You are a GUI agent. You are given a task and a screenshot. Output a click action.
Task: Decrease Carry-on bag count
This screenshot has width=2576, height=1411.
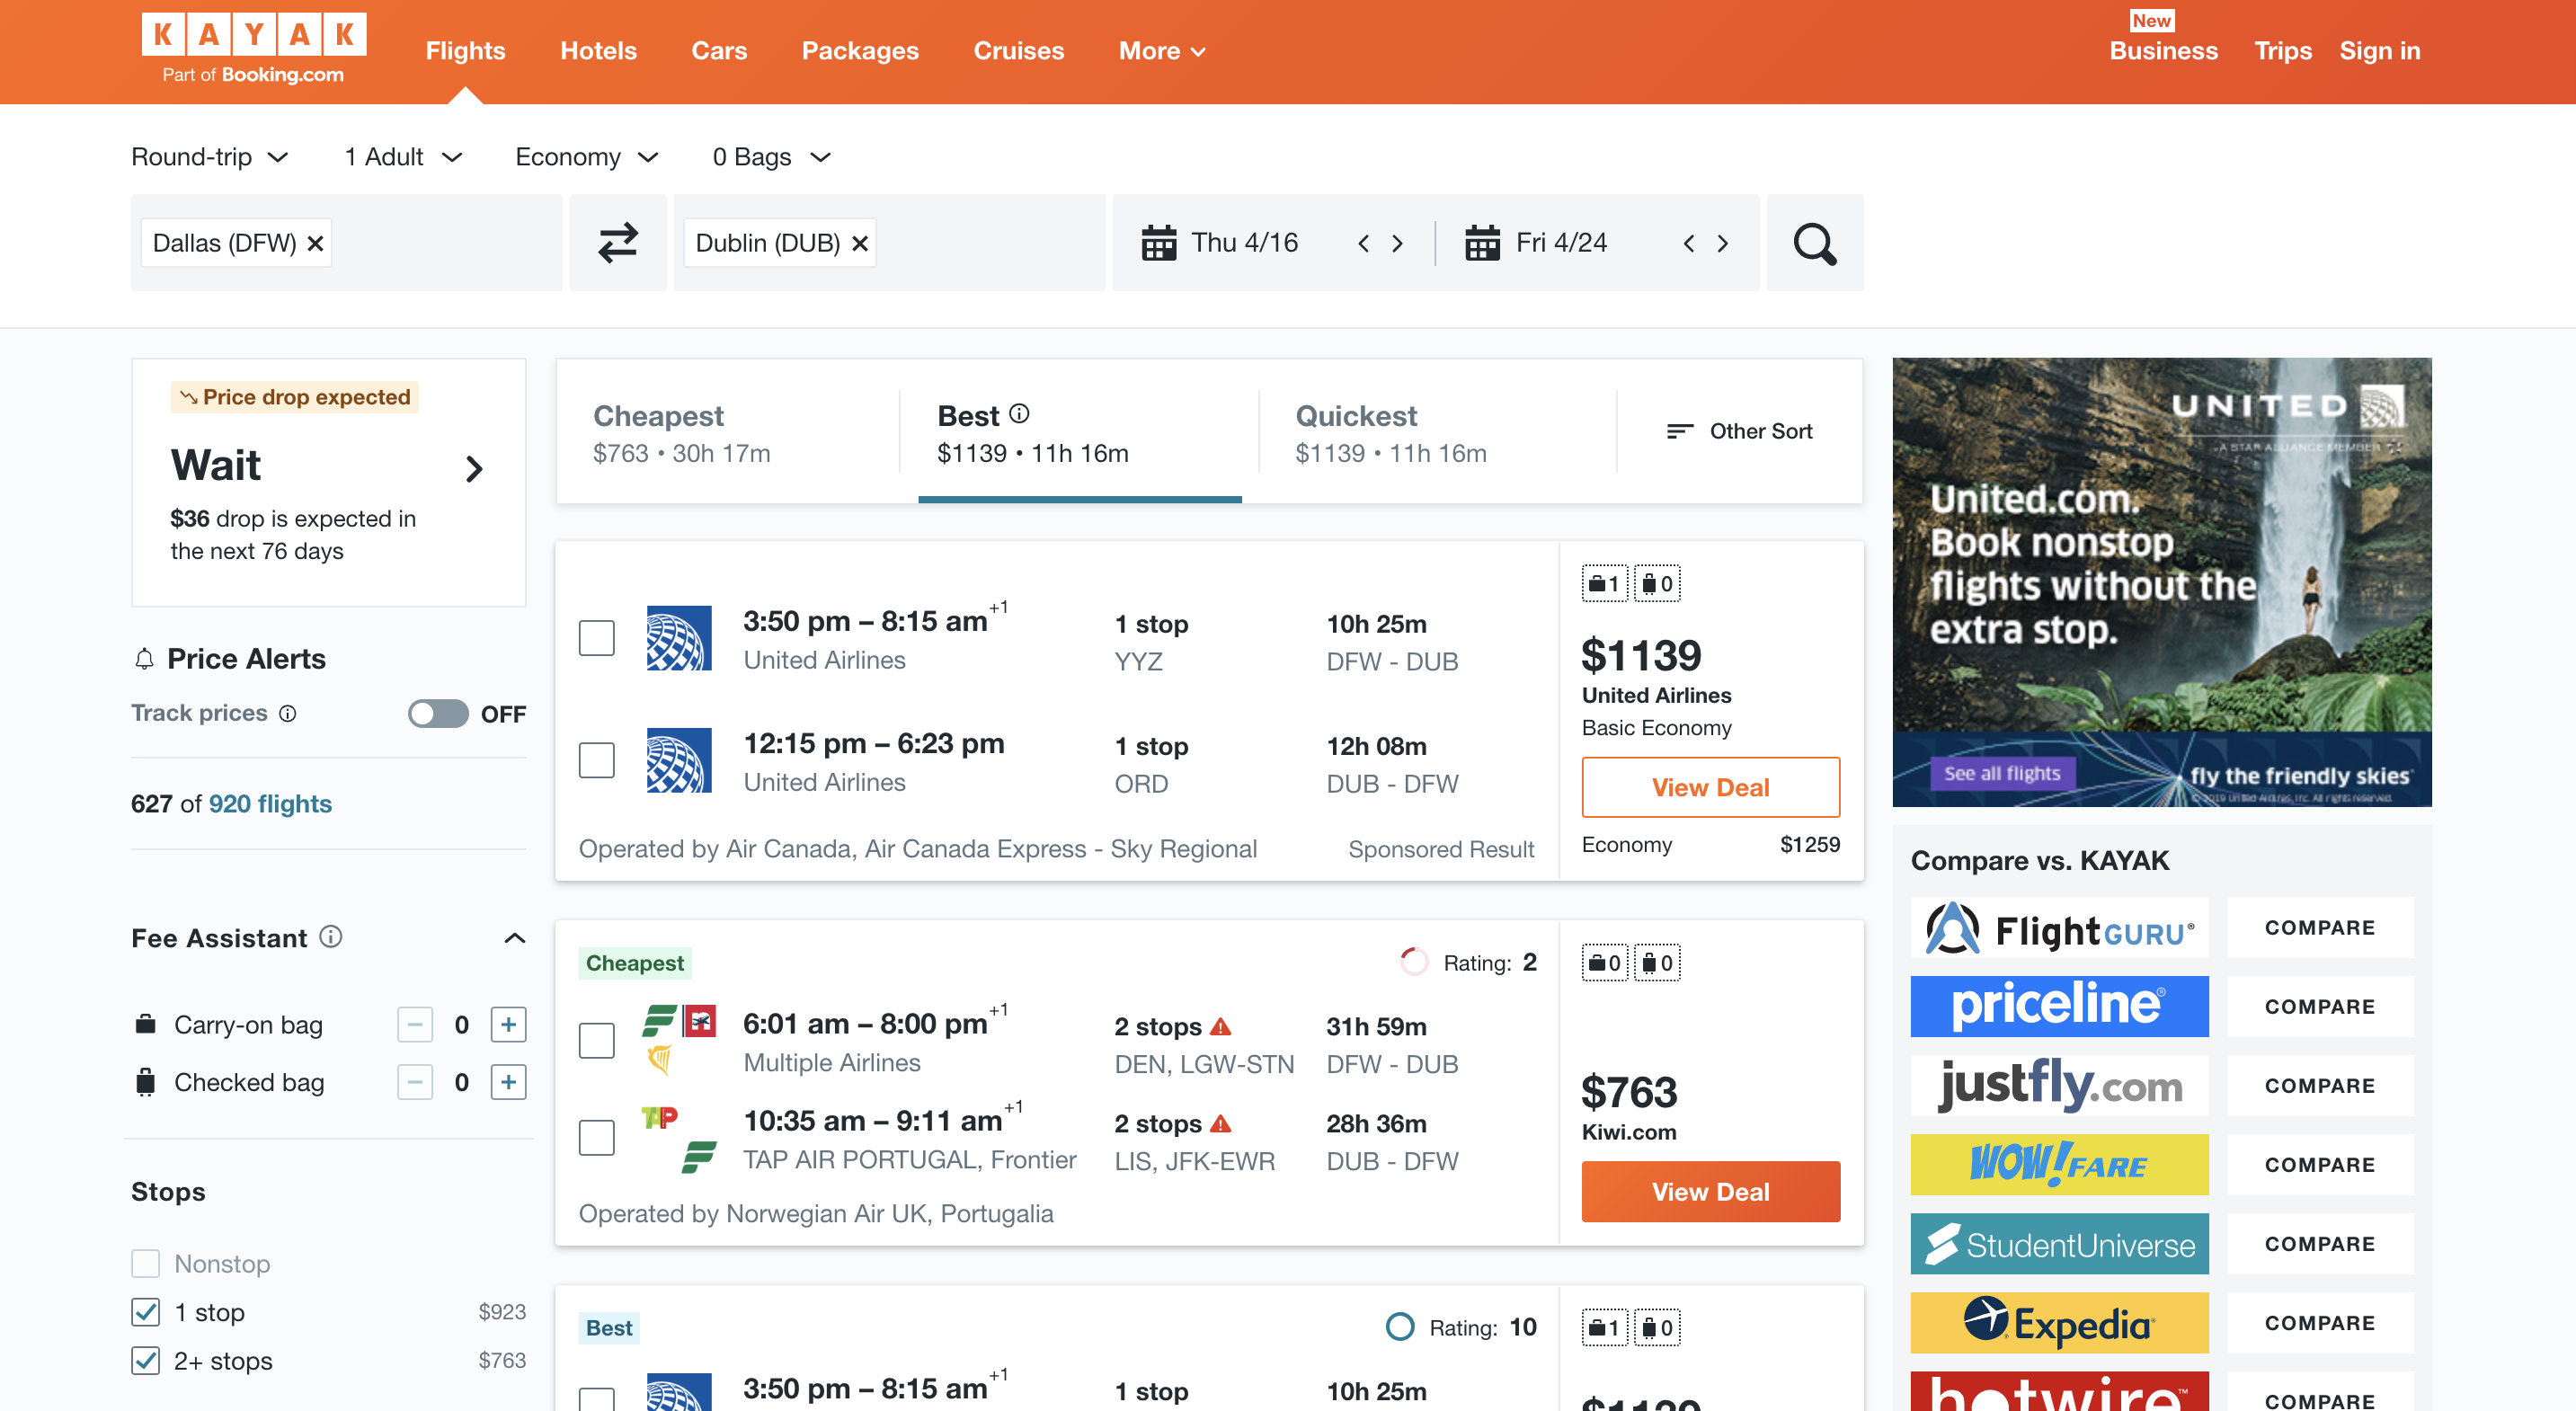[415, 1025]
